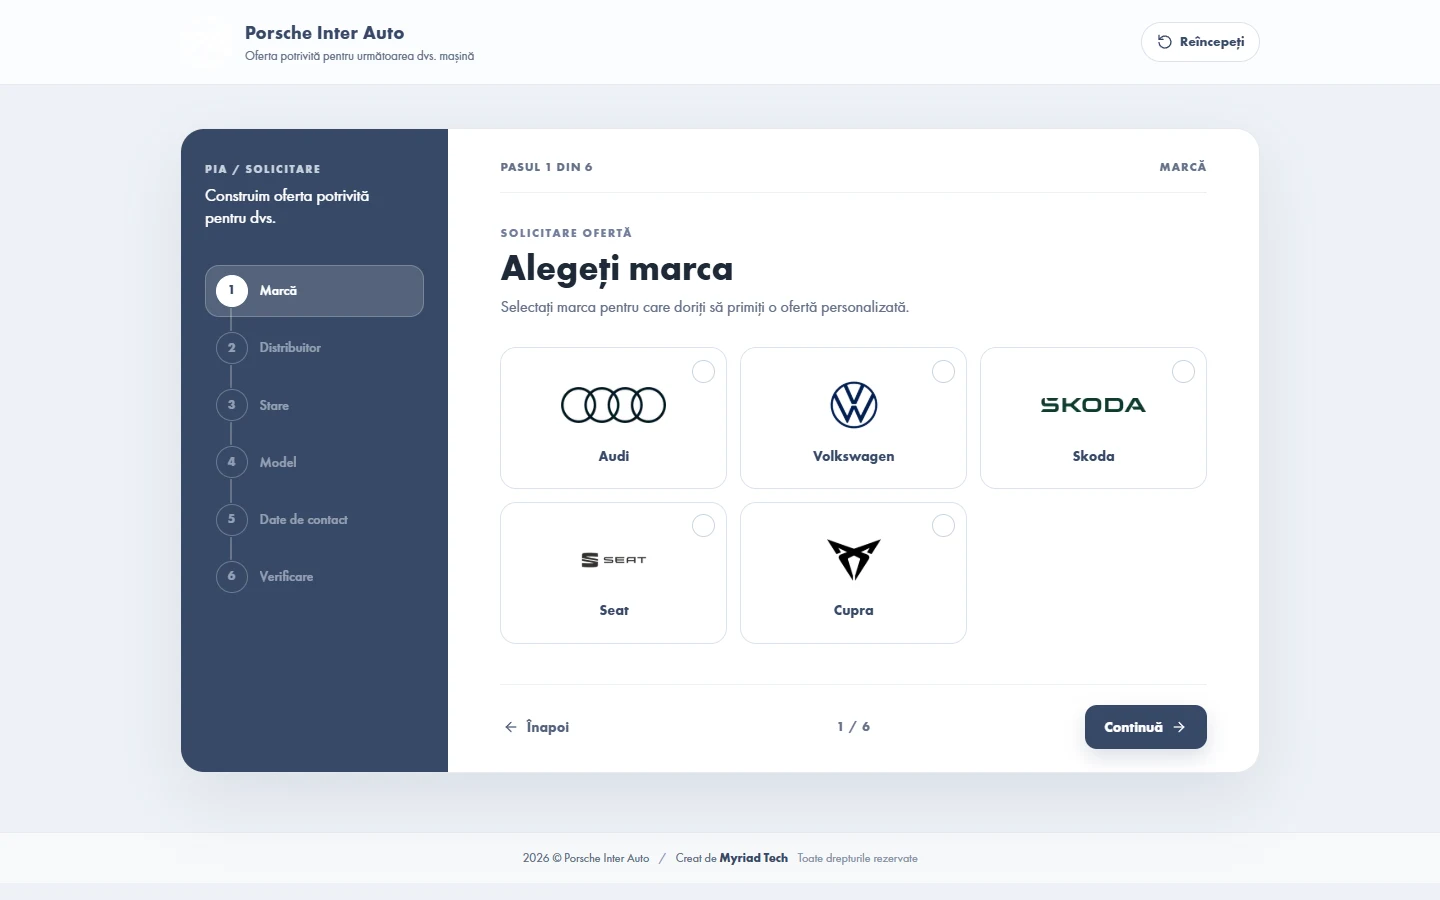Click the Skoda wordmark logo
The width and height of the screenshot is (1440, 900).
point(1093,405)
